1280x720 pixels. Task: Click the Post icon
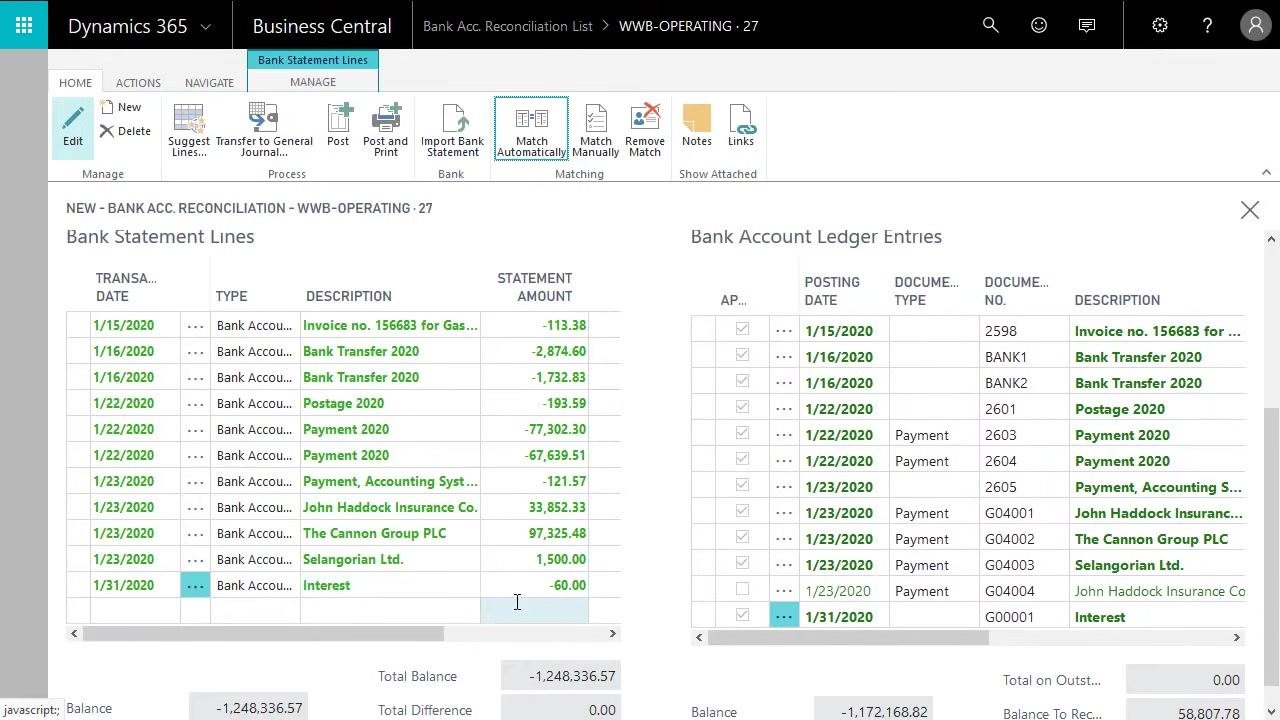tap(338, 126)
